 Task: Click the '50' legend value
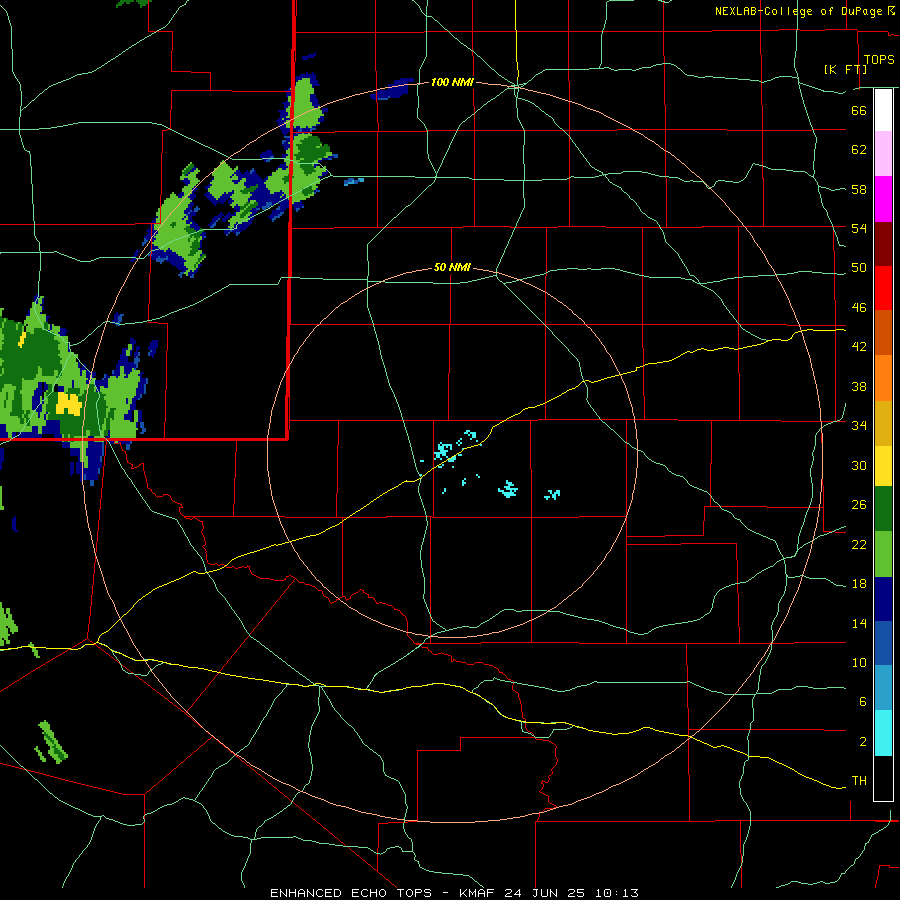859,268
